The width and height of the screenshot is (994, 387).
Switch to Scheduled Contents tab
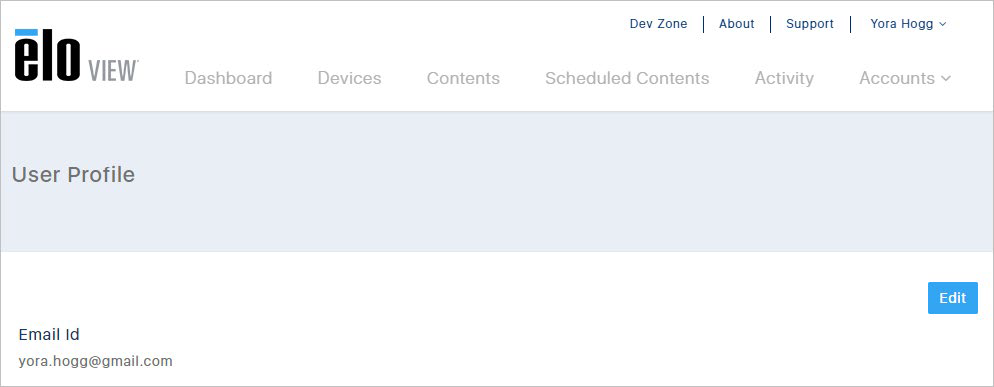point(627,78)
